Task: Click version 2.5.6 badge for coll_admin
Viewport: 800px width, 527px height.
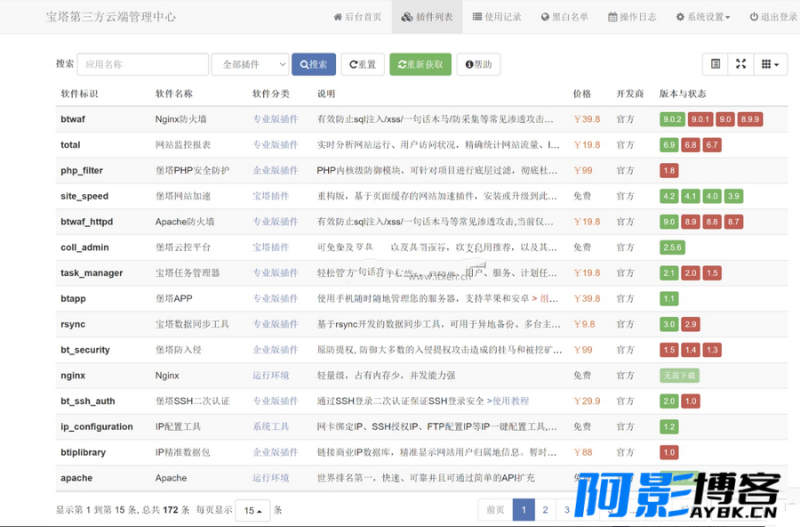Action: point(672,247)
